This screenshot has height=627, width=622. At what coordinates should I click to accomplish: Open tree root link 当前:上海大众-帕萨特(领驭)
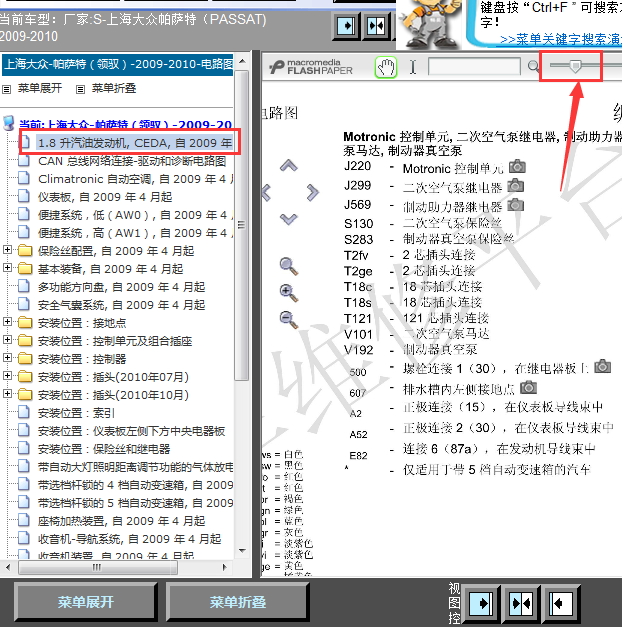tap(126, 125)
